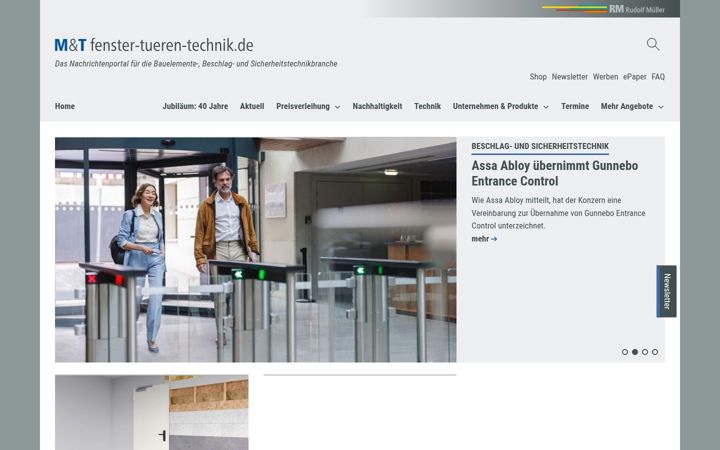The image size is (720, 450).
Task: Expand the Mehr Angebote dropdown chevron
Action: 661,107
